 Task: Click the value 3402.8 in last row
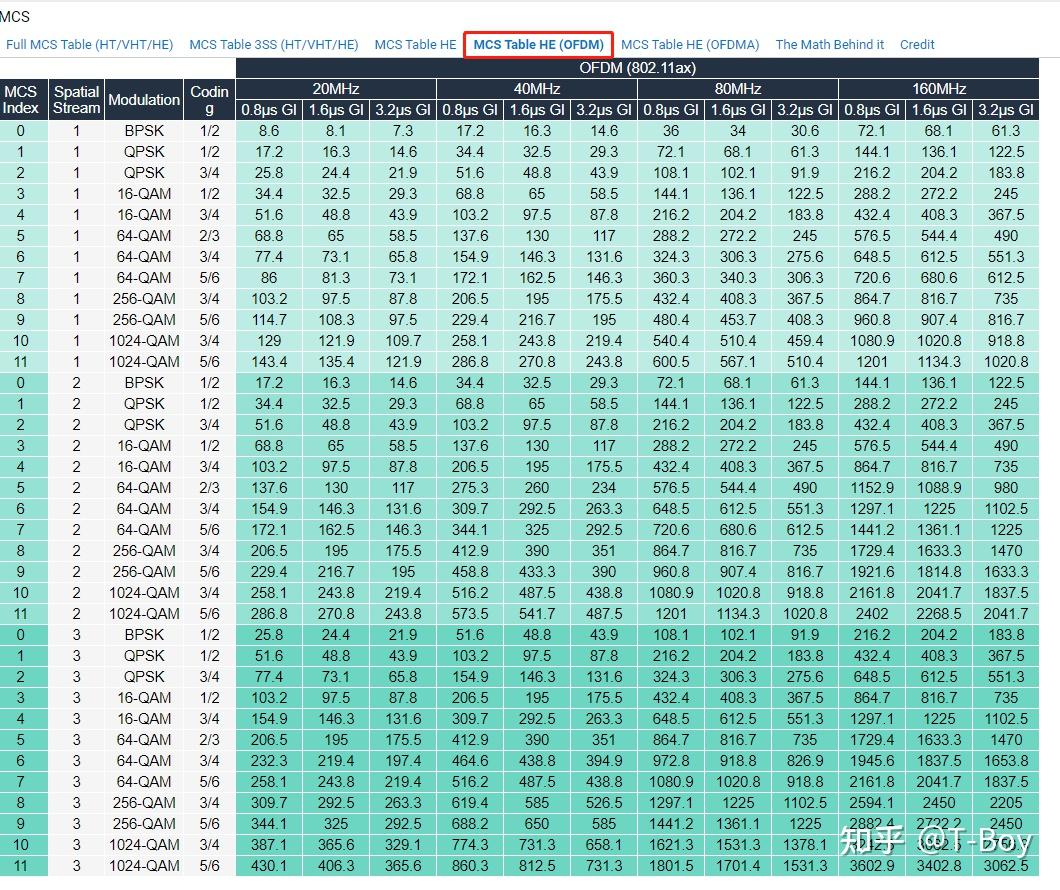(x=939, y=866)
